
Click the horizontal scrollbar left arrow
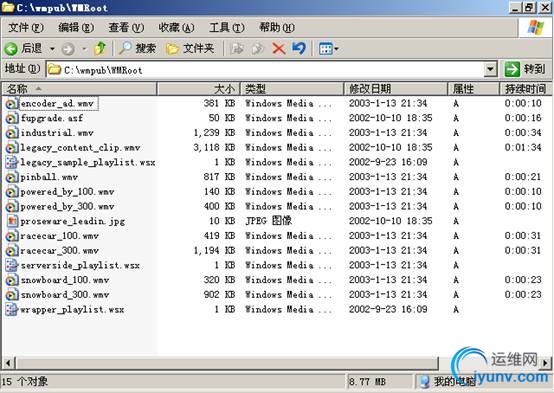coord(8,362)
